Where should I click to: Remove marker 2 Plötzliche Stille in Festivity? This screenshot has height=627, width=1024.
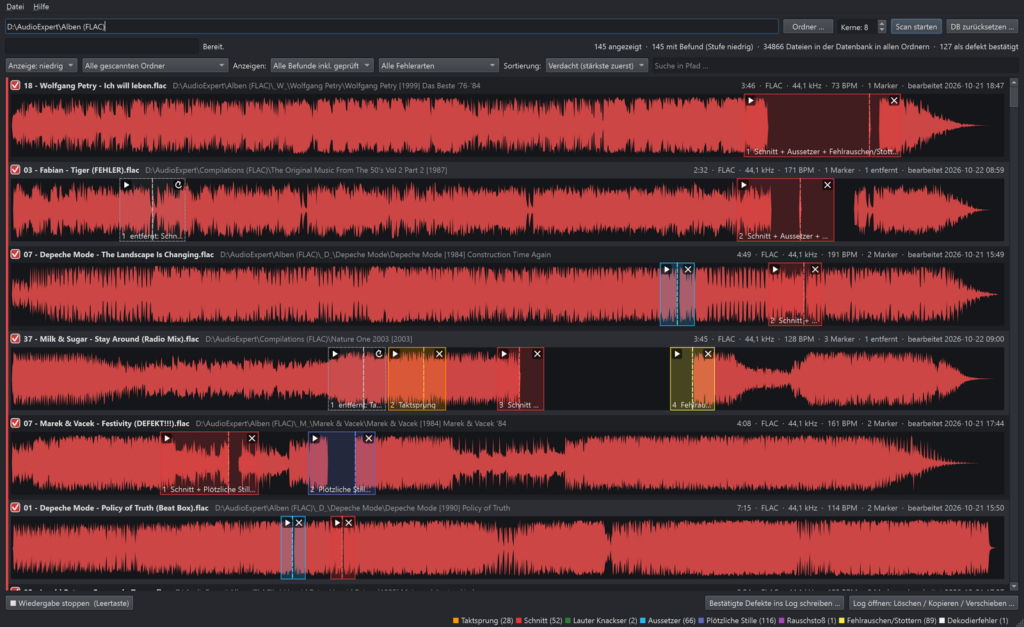(368, 438)
